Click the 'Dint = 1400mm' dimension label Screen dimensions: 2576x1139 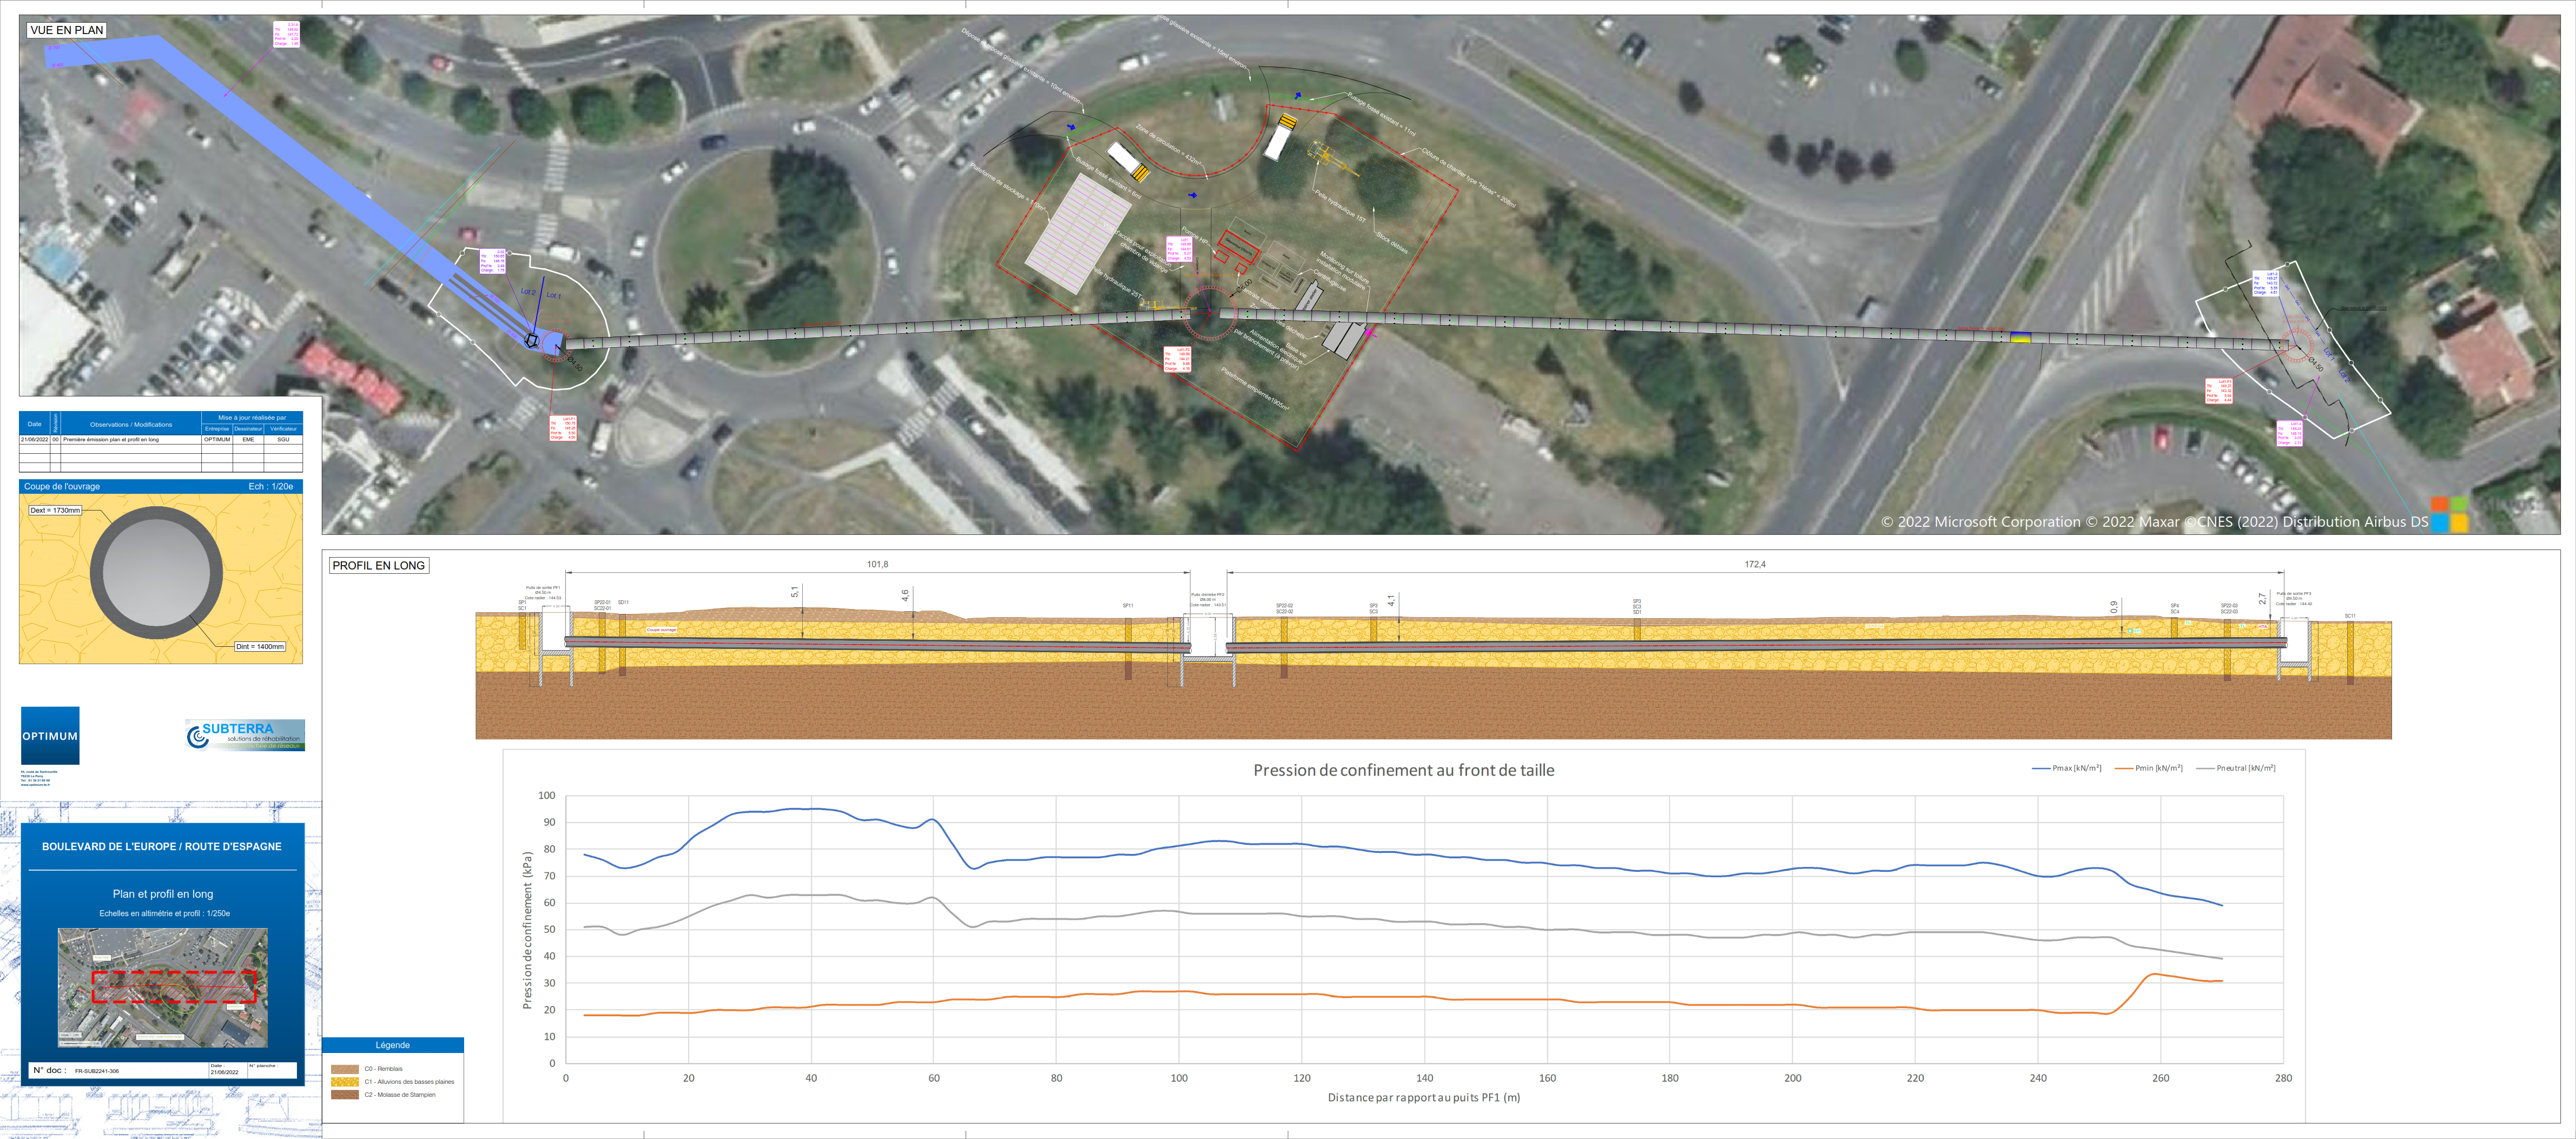[x=260, y=646]
